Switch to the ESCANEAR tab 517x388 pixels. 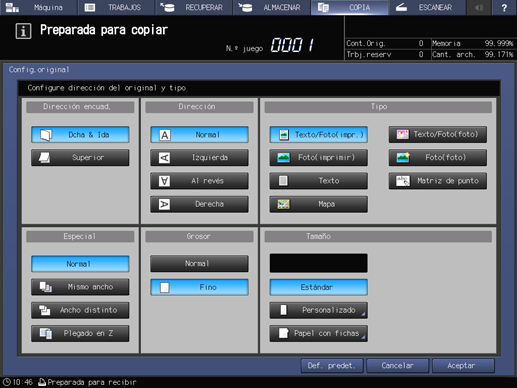click(427, 7)
